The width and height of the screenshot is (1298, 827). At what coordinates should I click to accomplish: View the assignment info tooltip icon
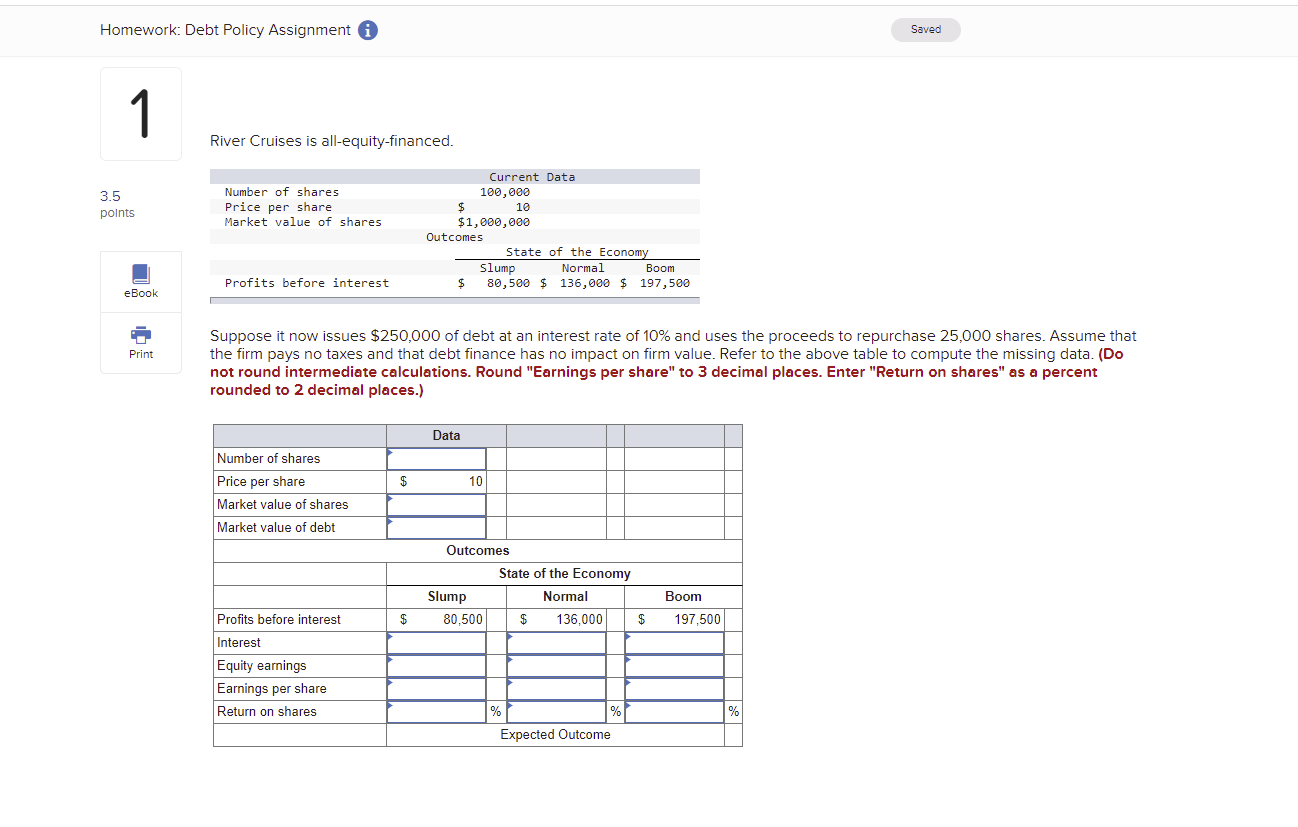tap(367, 30)
